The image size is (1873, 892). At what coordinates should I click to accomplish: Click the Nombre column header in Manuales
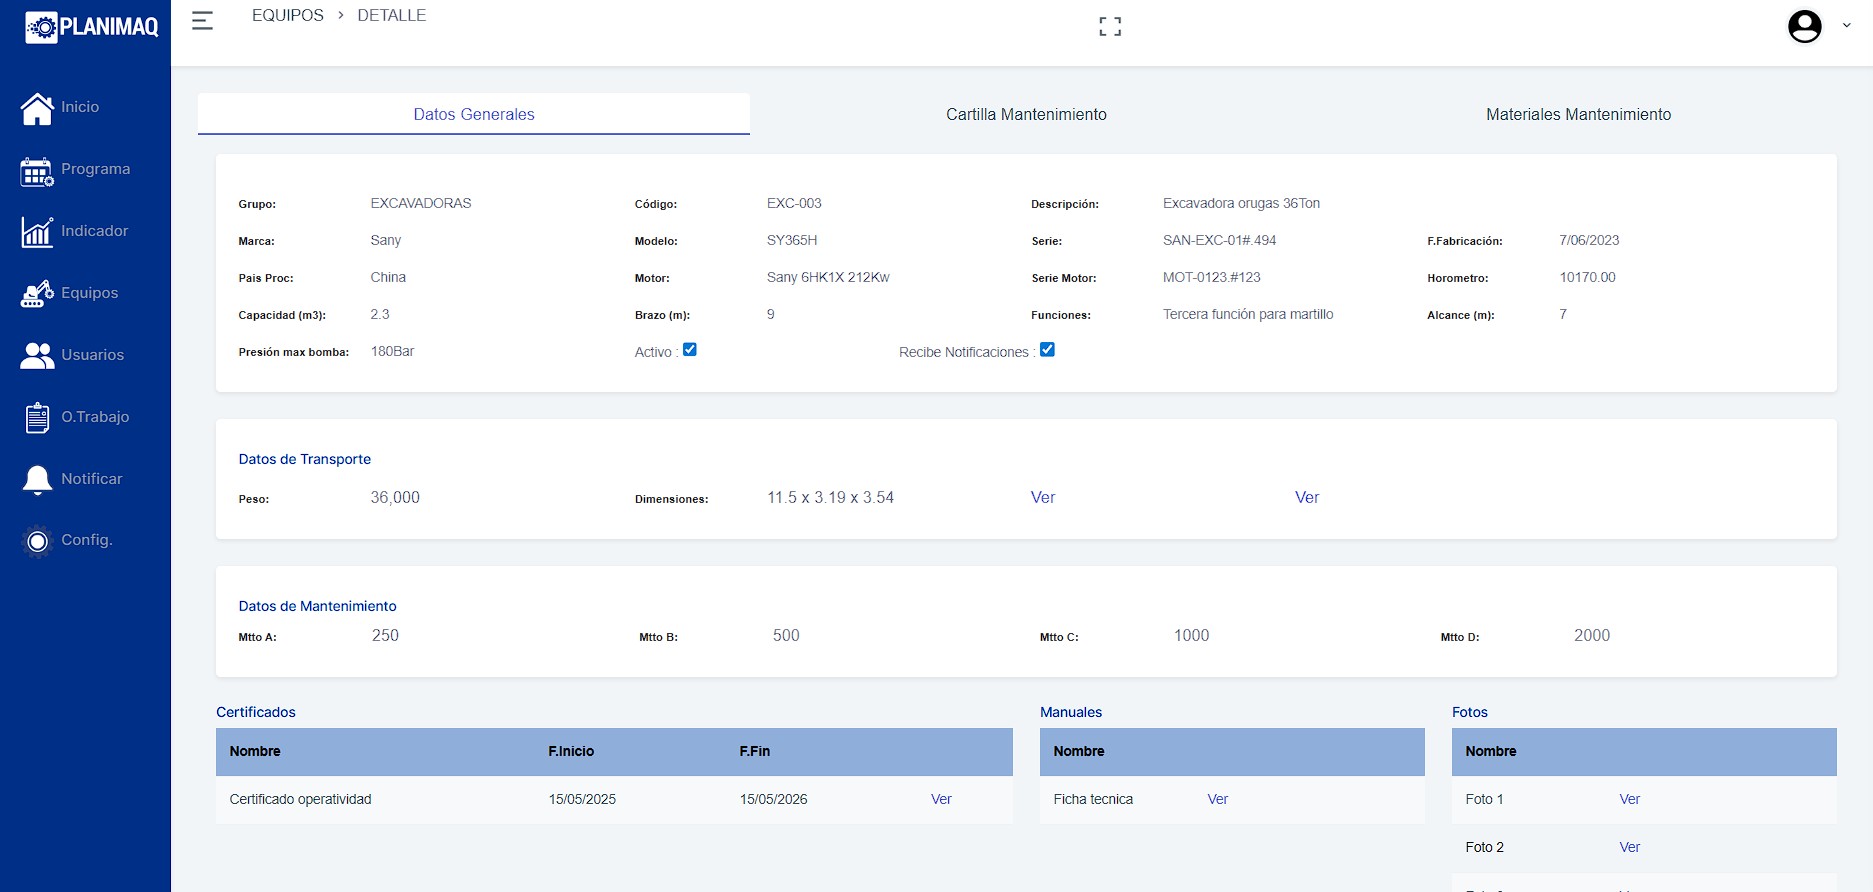1079,751
